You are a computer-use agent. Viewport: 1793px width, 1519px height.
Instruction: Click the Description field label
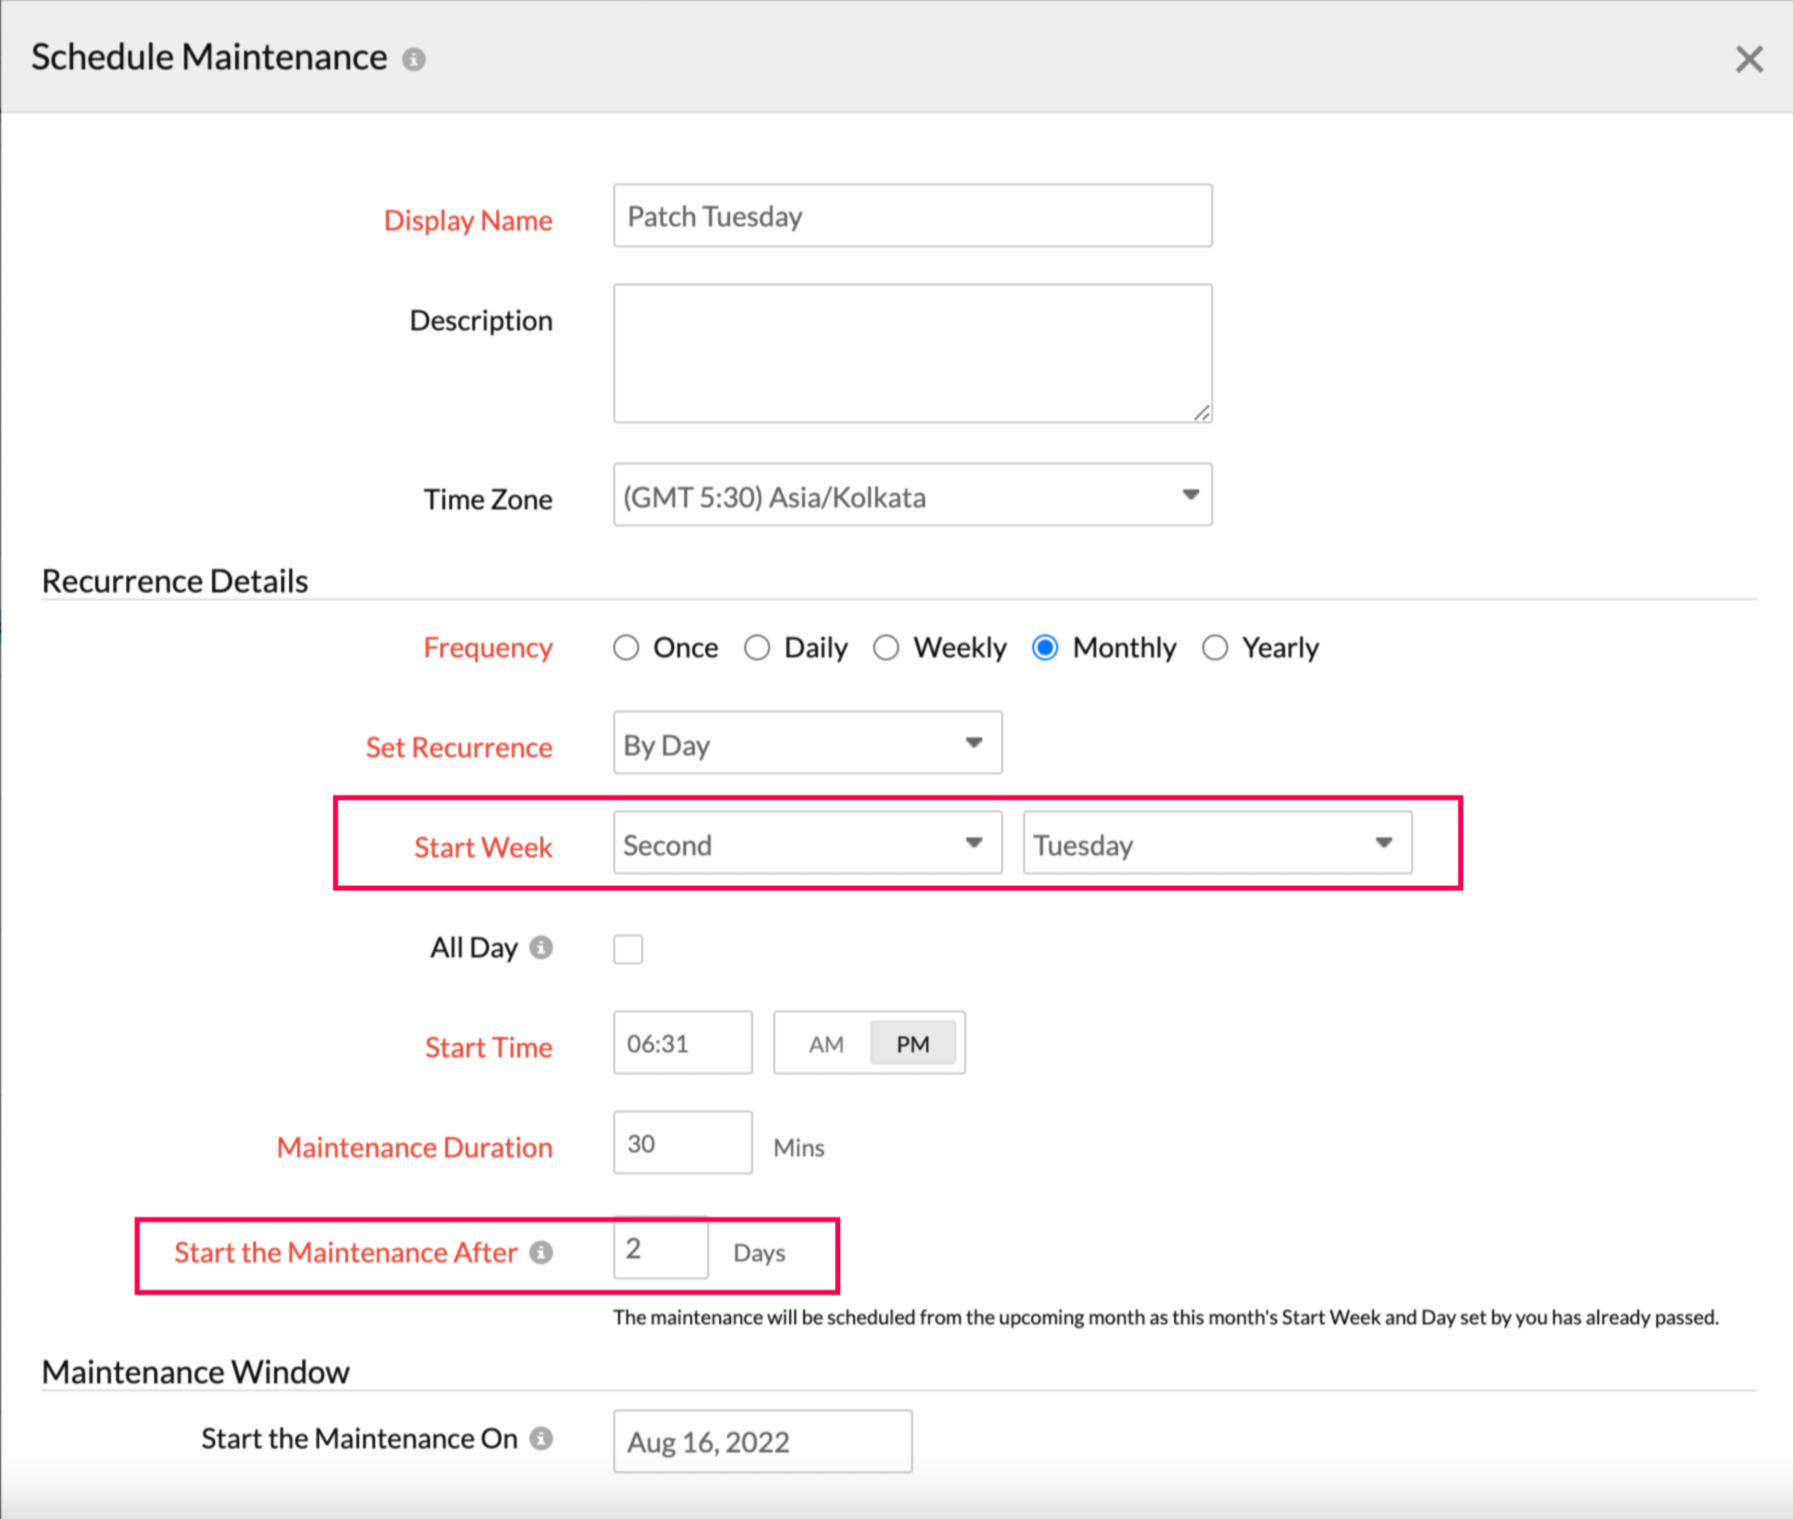click(x=481, y=321)
